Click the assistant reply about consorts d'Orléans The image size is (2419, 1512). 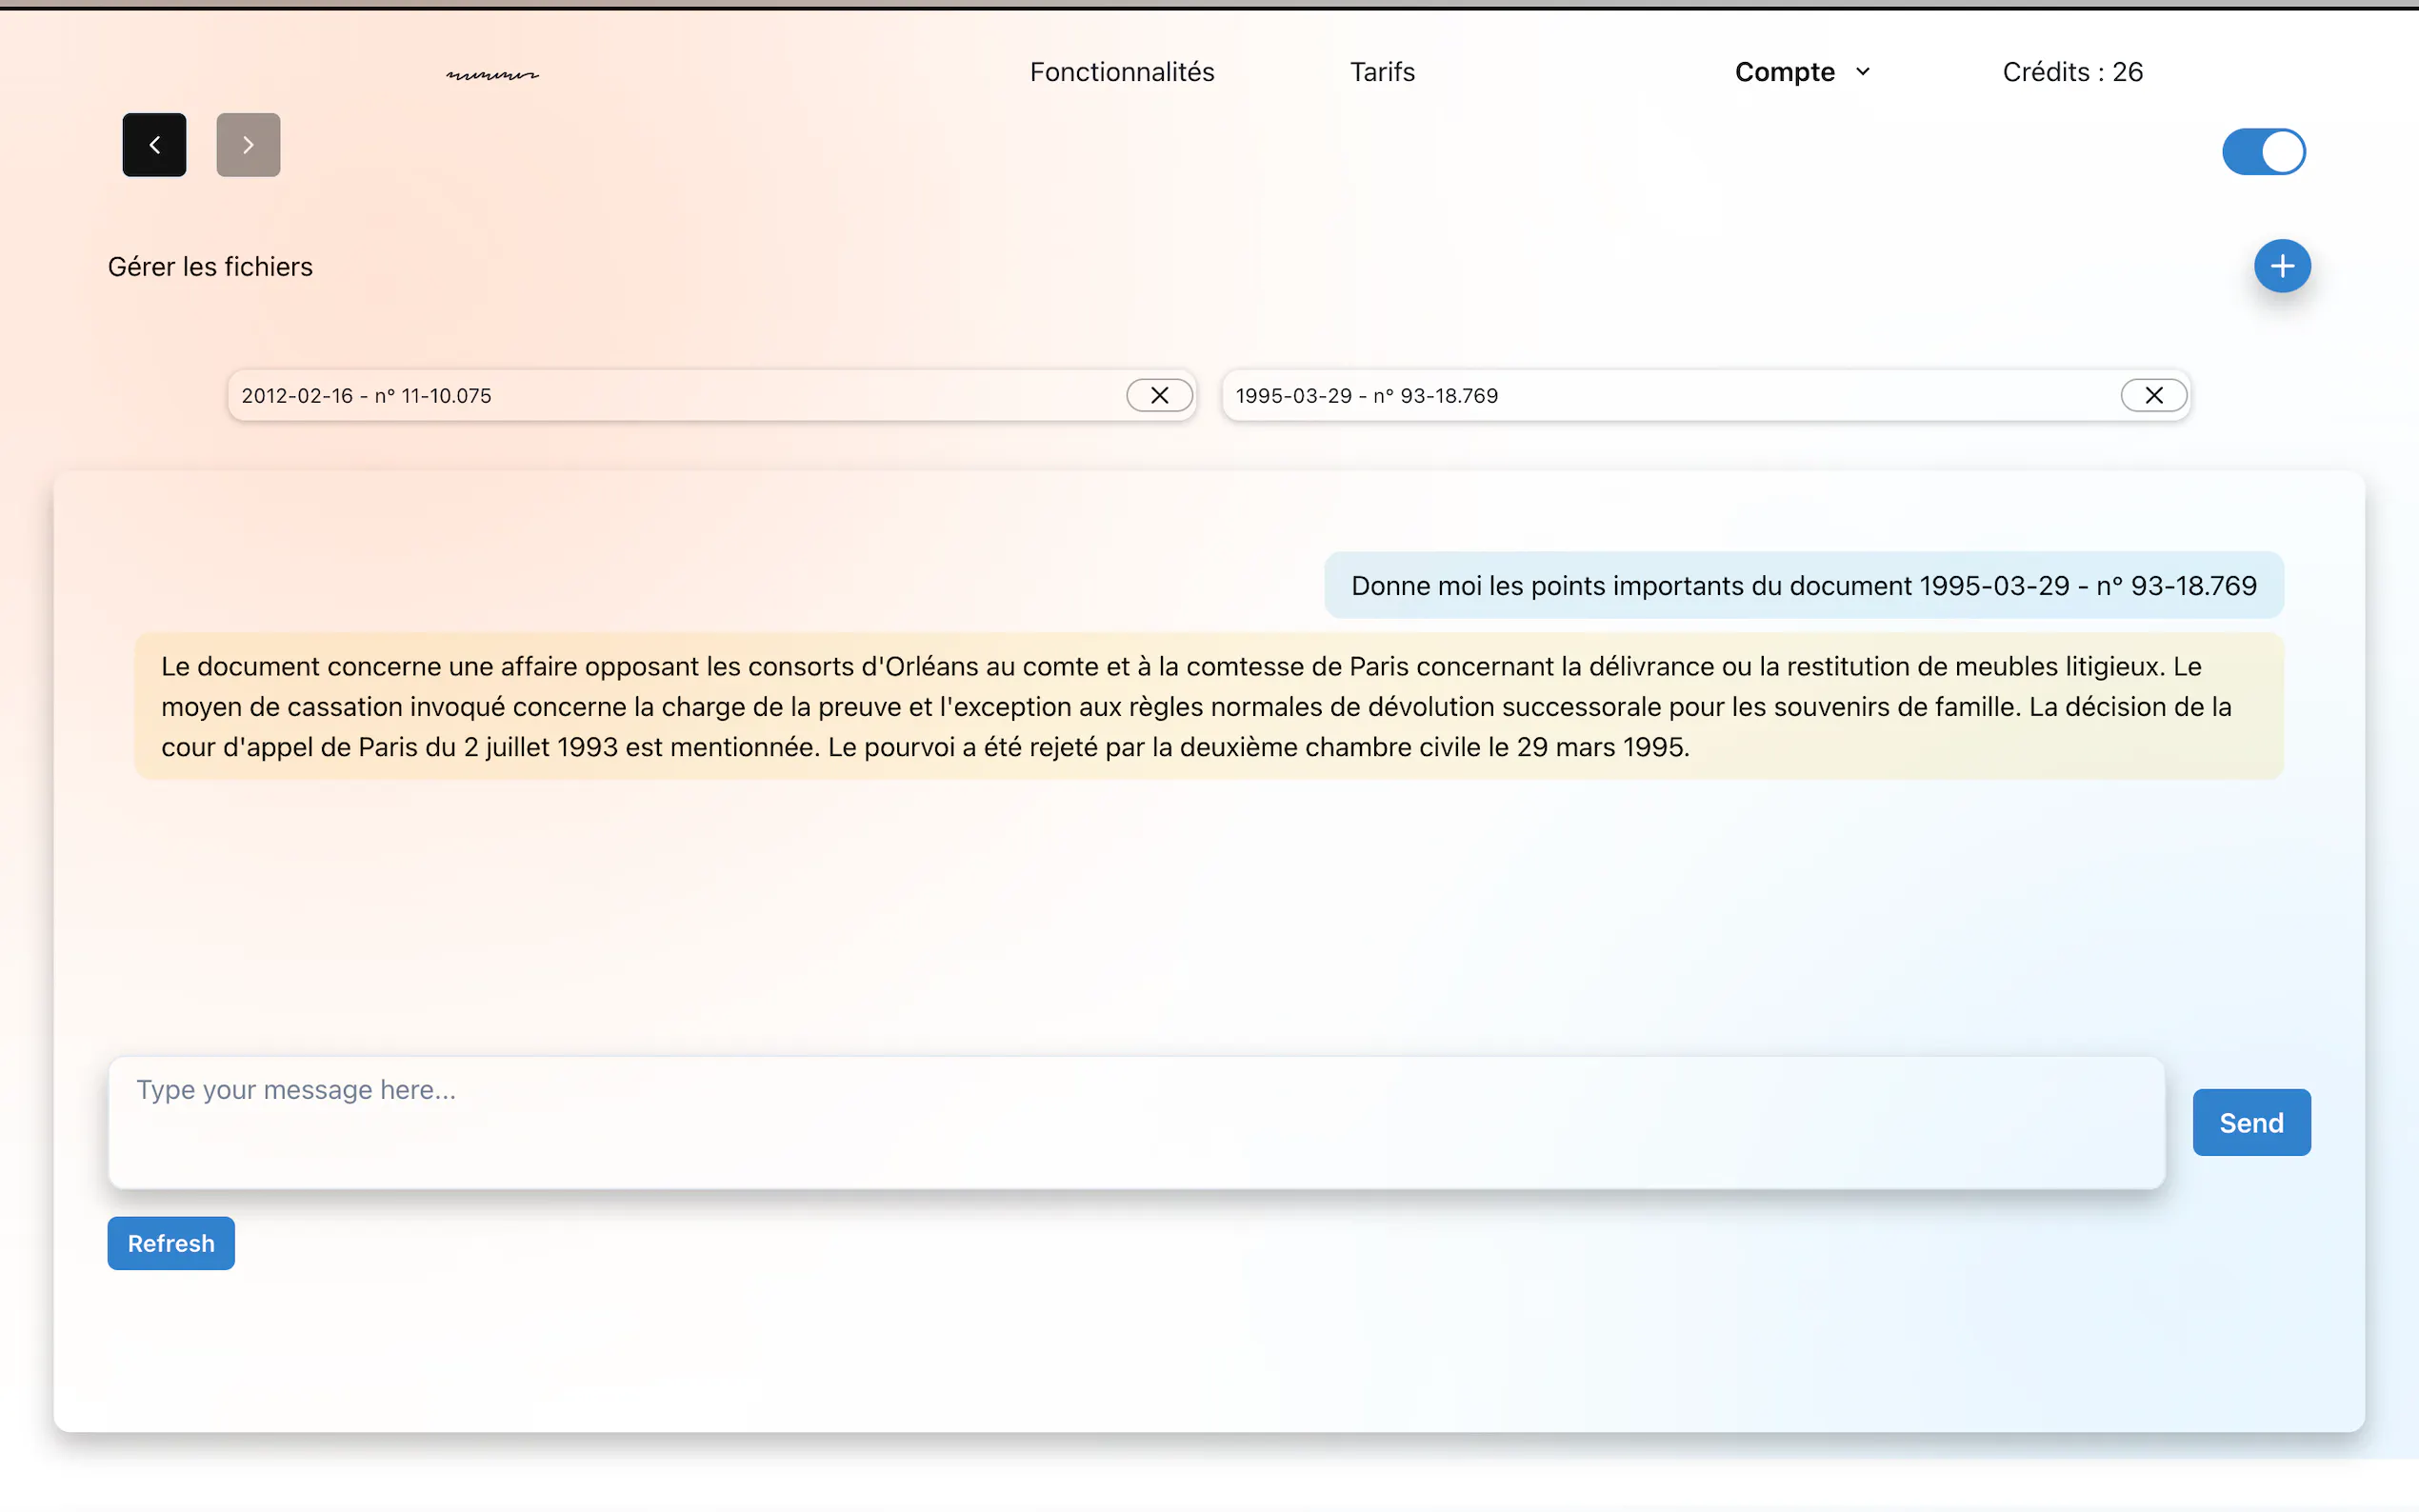[x=1208, y=706]
